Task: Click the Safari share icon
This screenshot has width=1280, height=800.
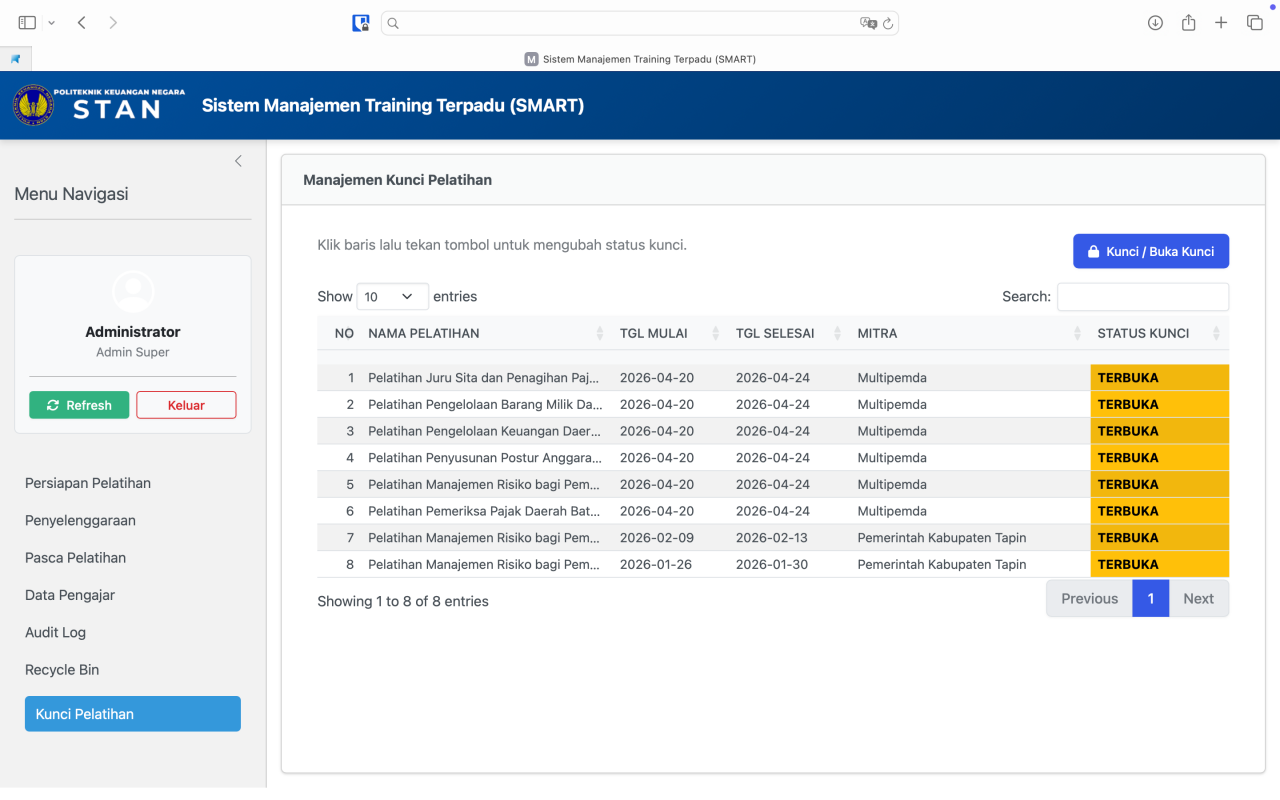Action: pos(1188,23)
